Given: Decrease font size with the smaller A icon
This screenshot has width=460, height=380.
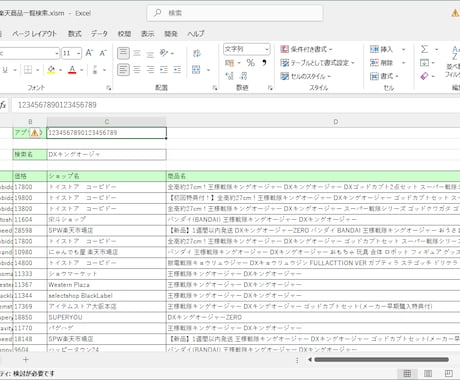Looking at the screenshot, I should [x=103, y=53].
